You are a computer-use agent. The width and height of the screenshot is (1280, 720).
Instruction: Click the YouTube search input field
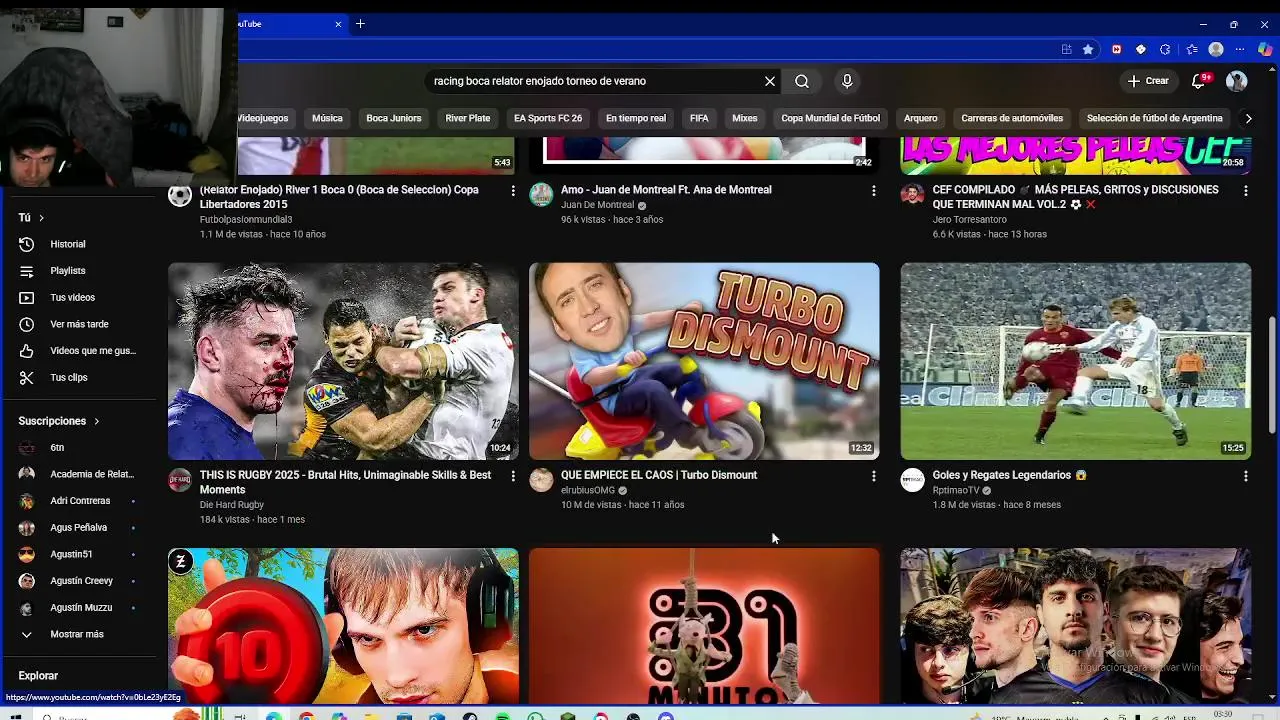coord(595,81)
